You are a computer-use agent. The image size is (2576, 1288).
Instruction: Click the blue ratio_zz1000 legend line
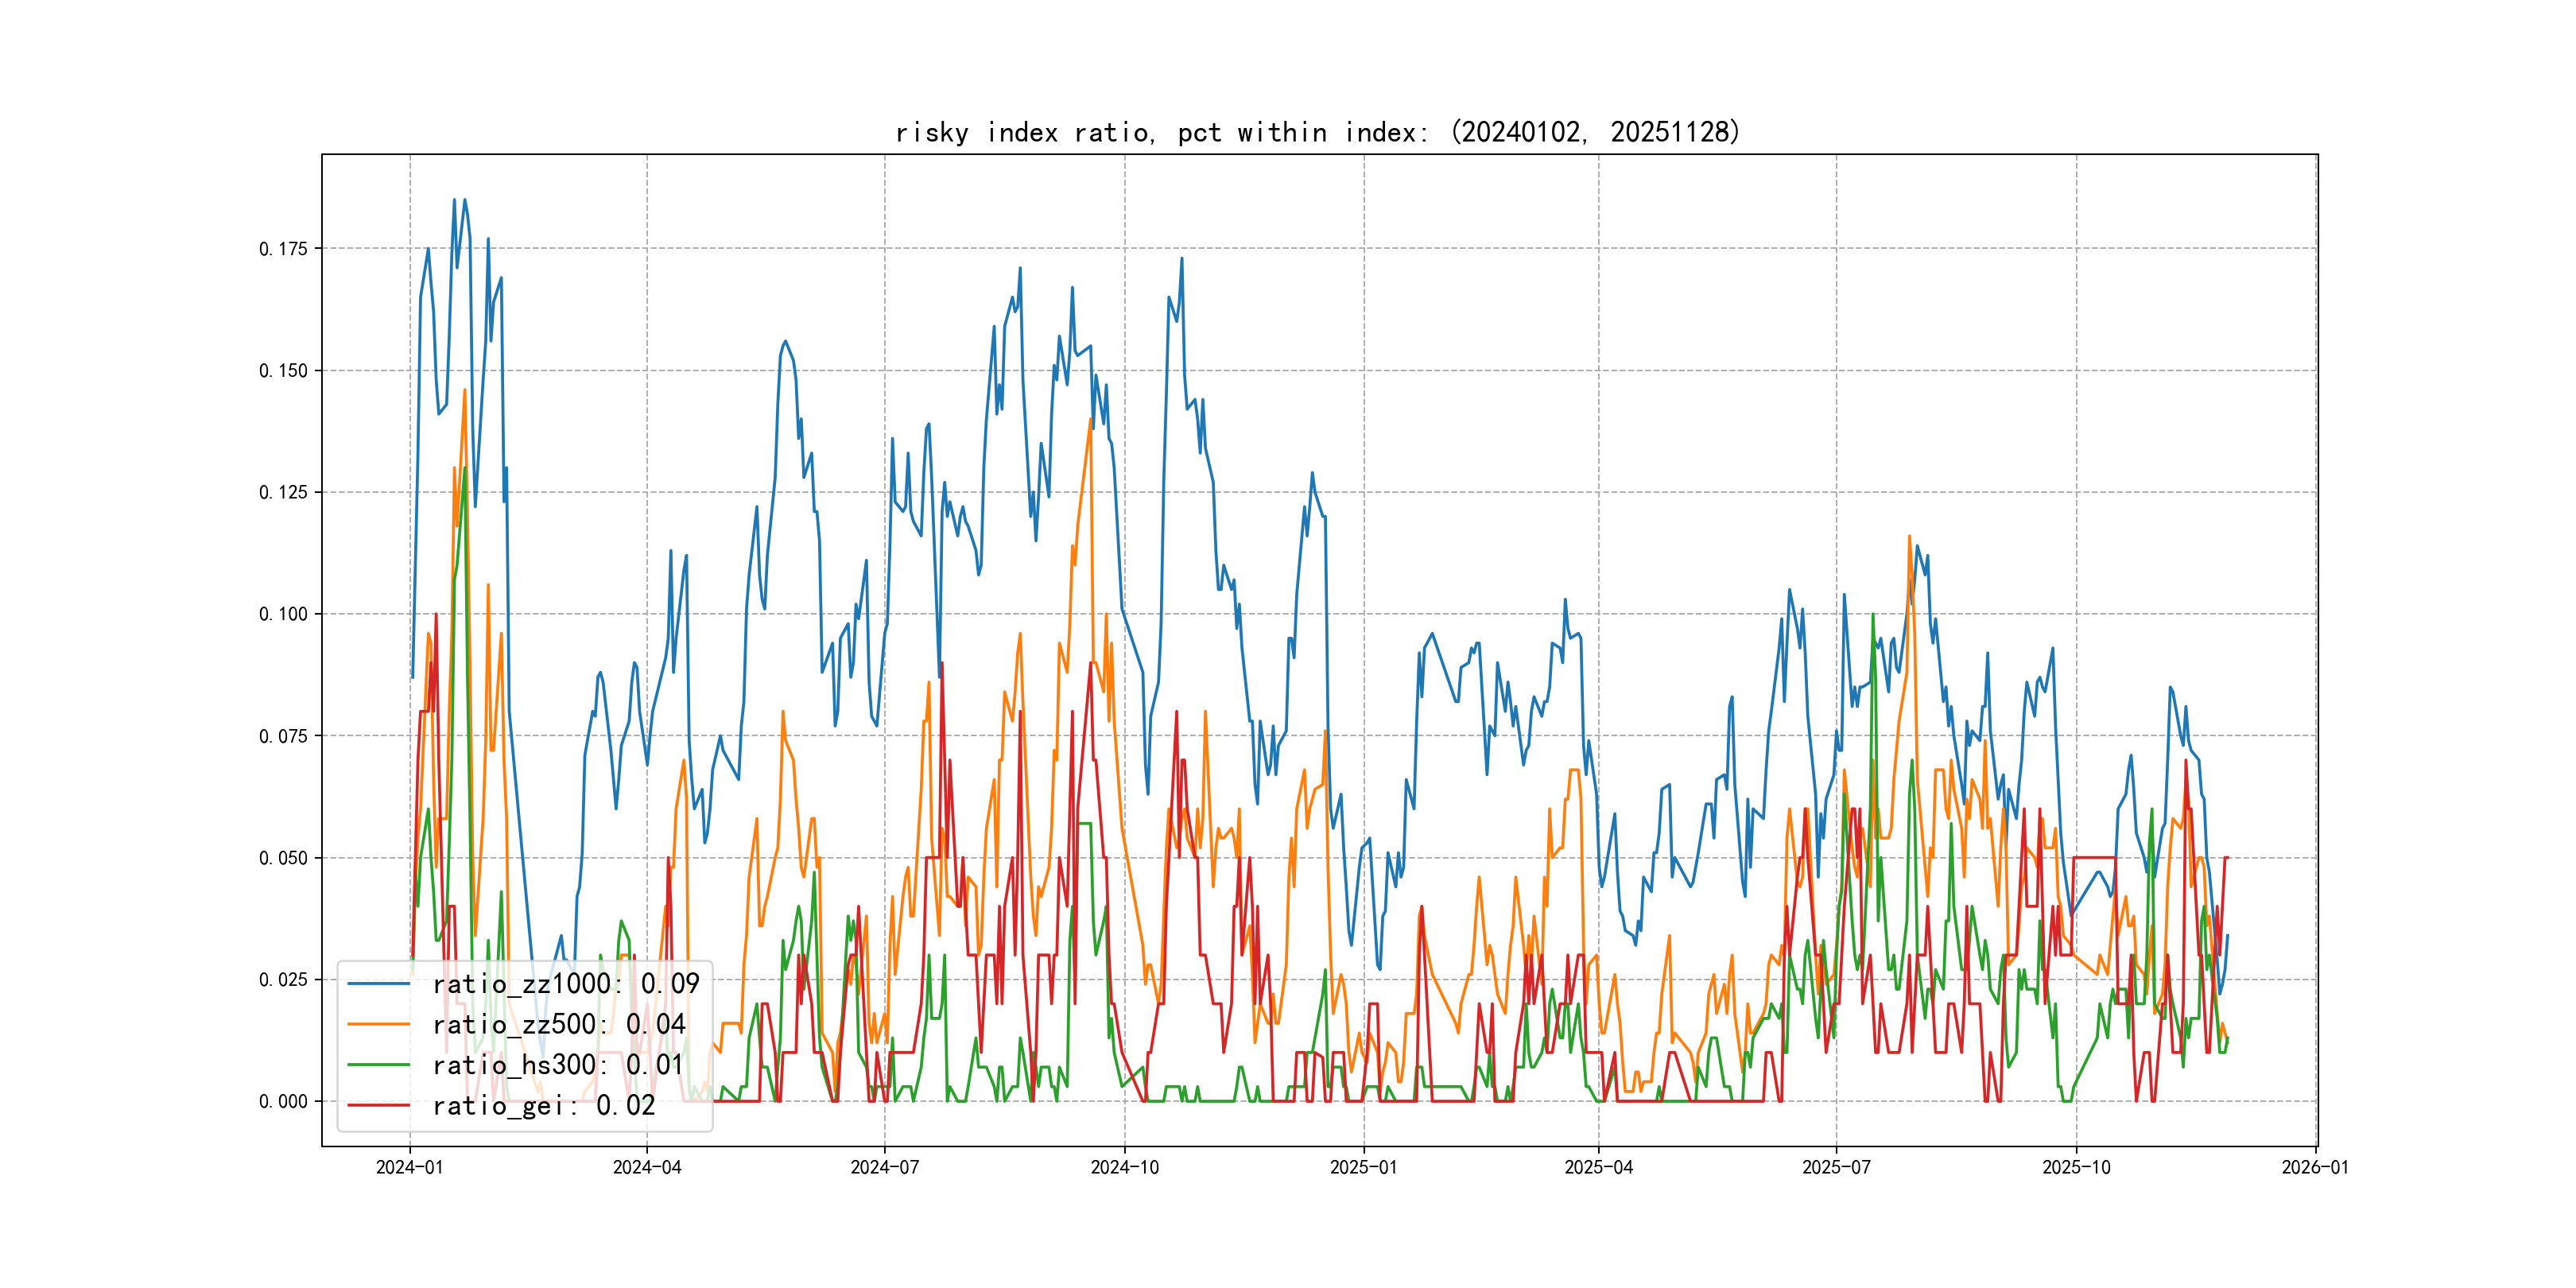click(378, 984)
